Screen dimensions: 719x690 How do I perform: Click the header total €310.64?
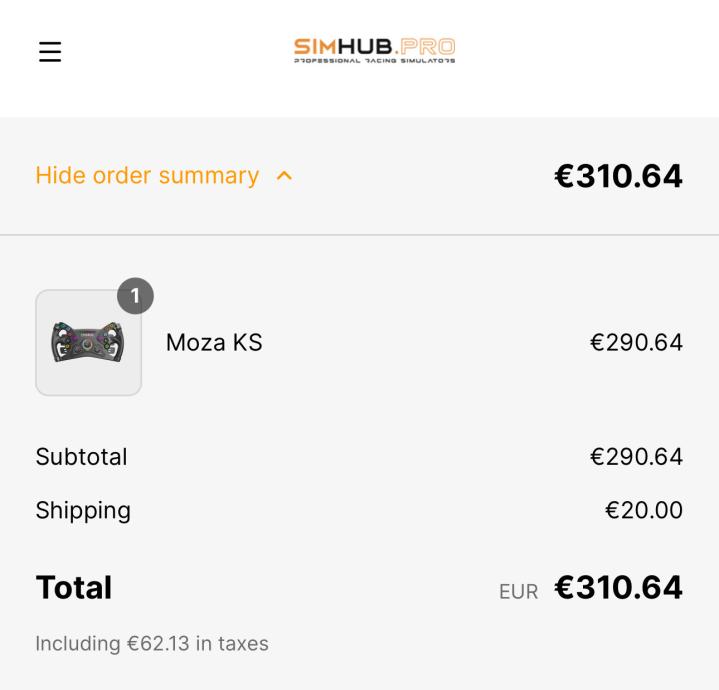618,176
